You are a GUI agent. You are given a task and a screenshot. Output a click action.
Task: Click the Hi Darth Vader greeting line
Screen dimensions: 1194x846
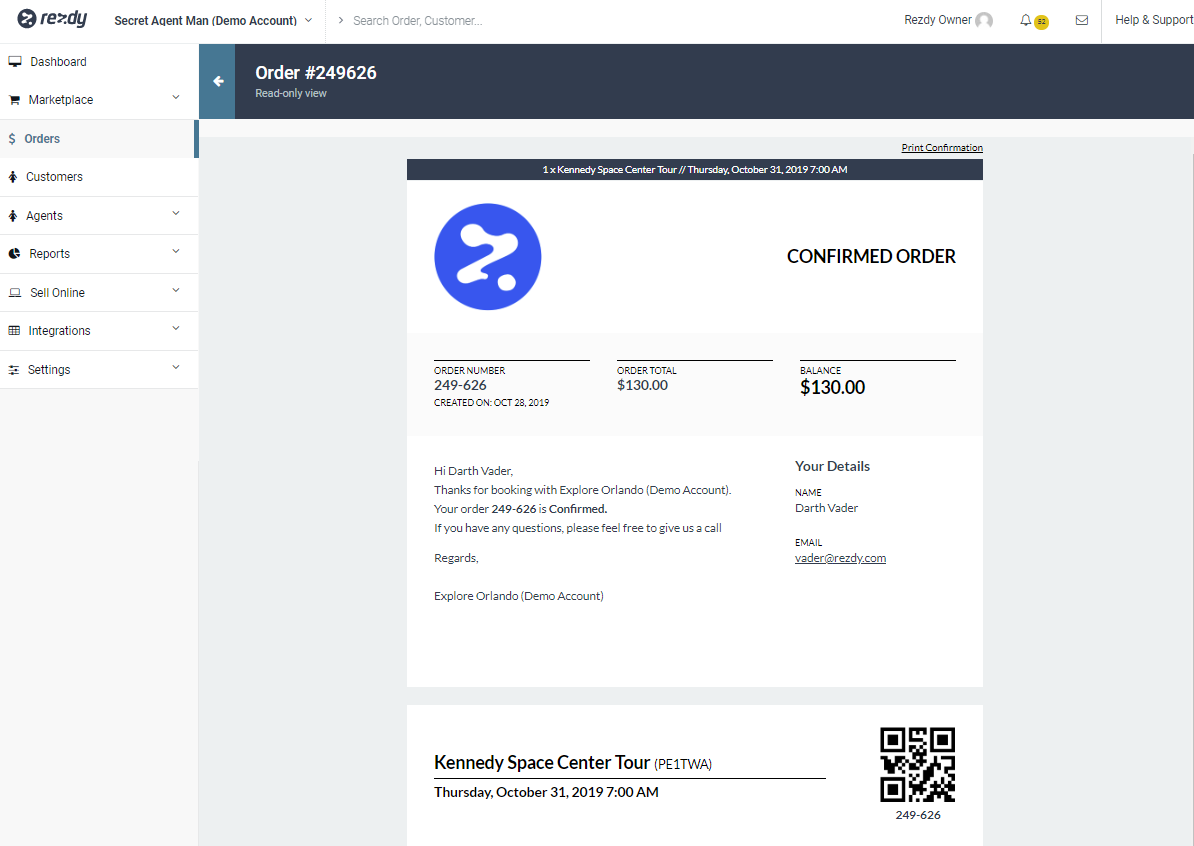pyautogui.click(x=474, y=471)
